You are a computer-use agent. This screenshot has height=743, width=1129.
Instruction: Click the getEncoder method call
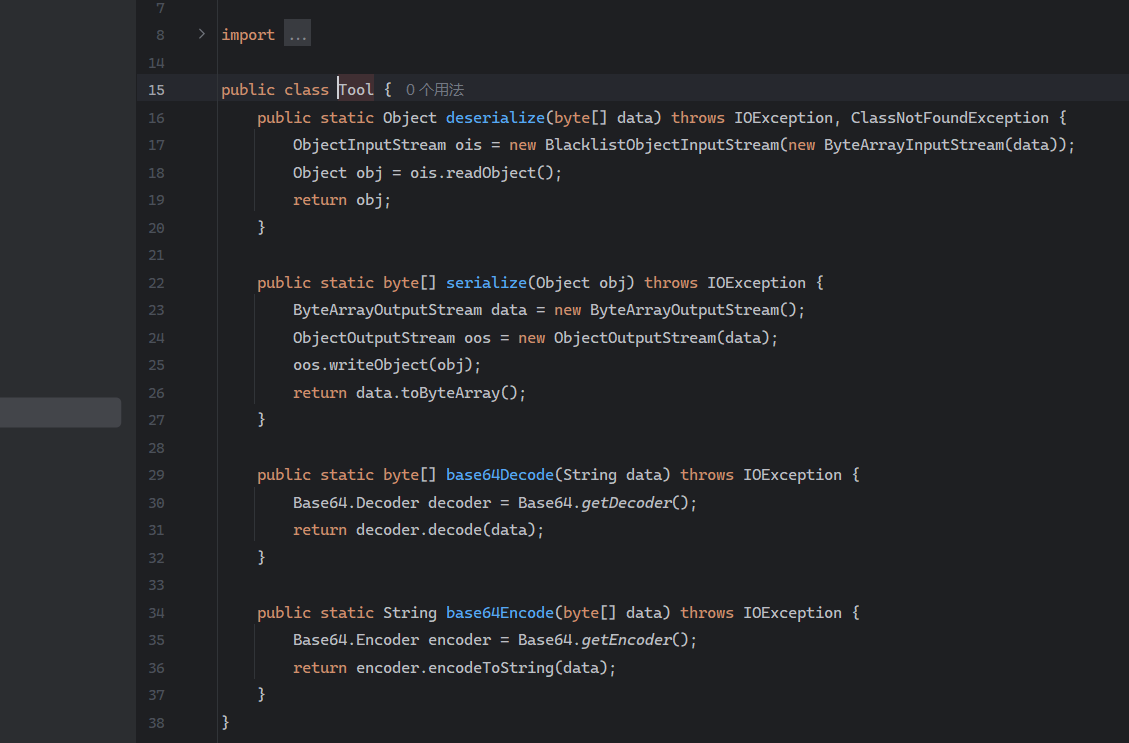click(625, 640)
